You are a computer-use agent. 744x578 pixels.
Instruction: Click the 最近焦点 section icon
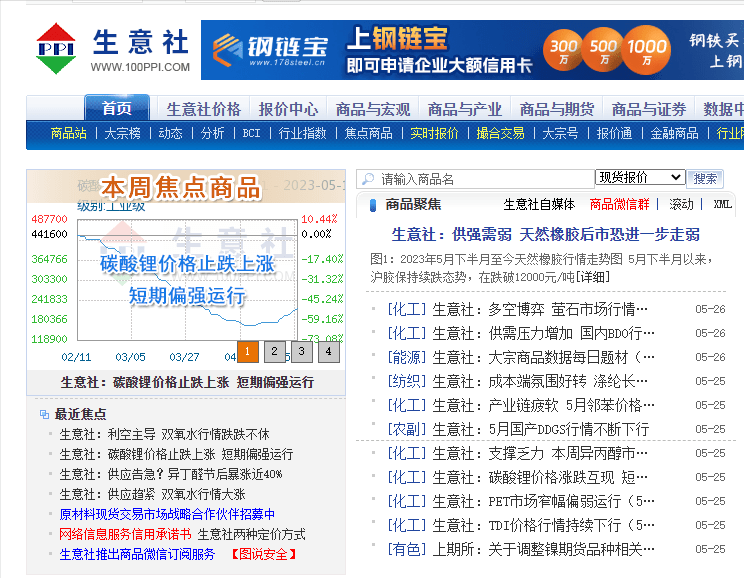coord(43,414)
